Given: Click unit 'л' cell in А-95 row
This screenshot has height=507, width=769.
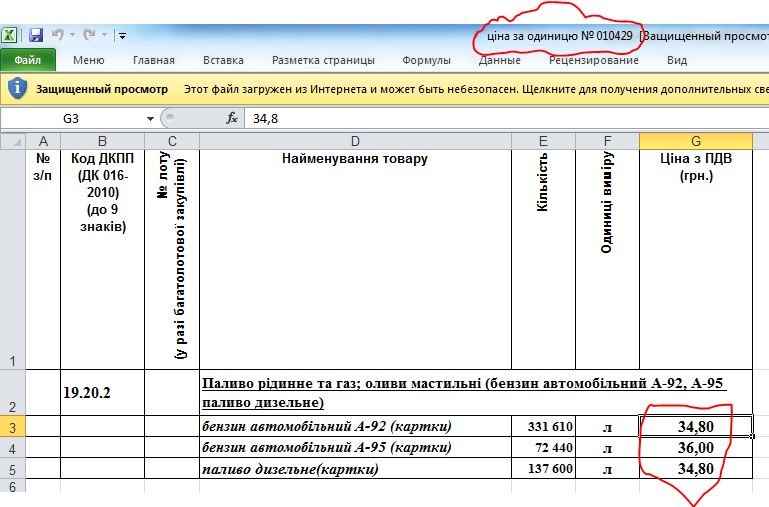Looking at the screenshot, I should pos(608,448).
